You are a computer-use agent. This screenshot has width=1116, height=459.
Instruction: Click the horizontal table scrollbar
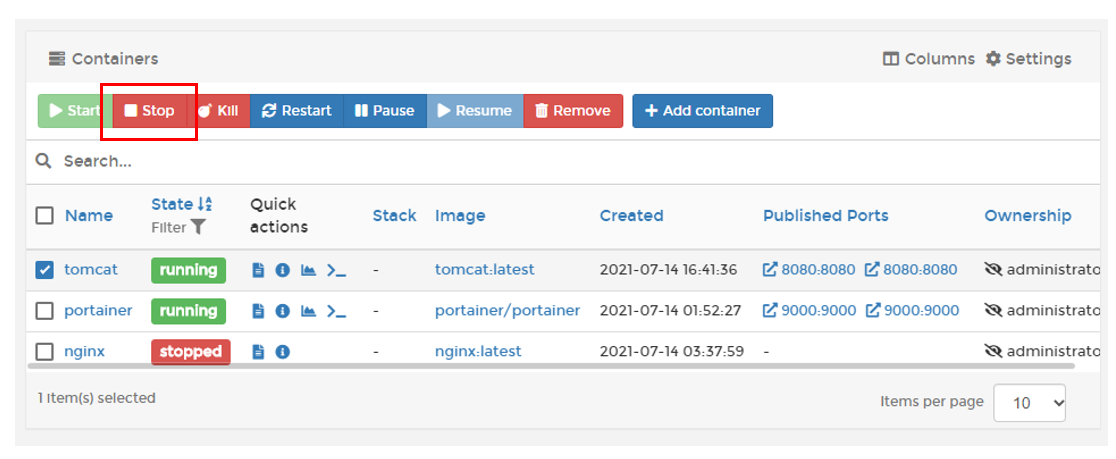551,366
